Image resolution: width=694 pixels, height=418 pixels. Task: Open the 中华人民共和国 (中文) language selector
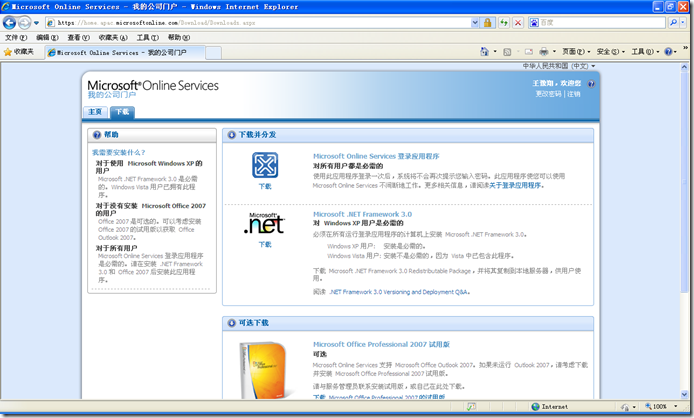click(x=559, y=66)
